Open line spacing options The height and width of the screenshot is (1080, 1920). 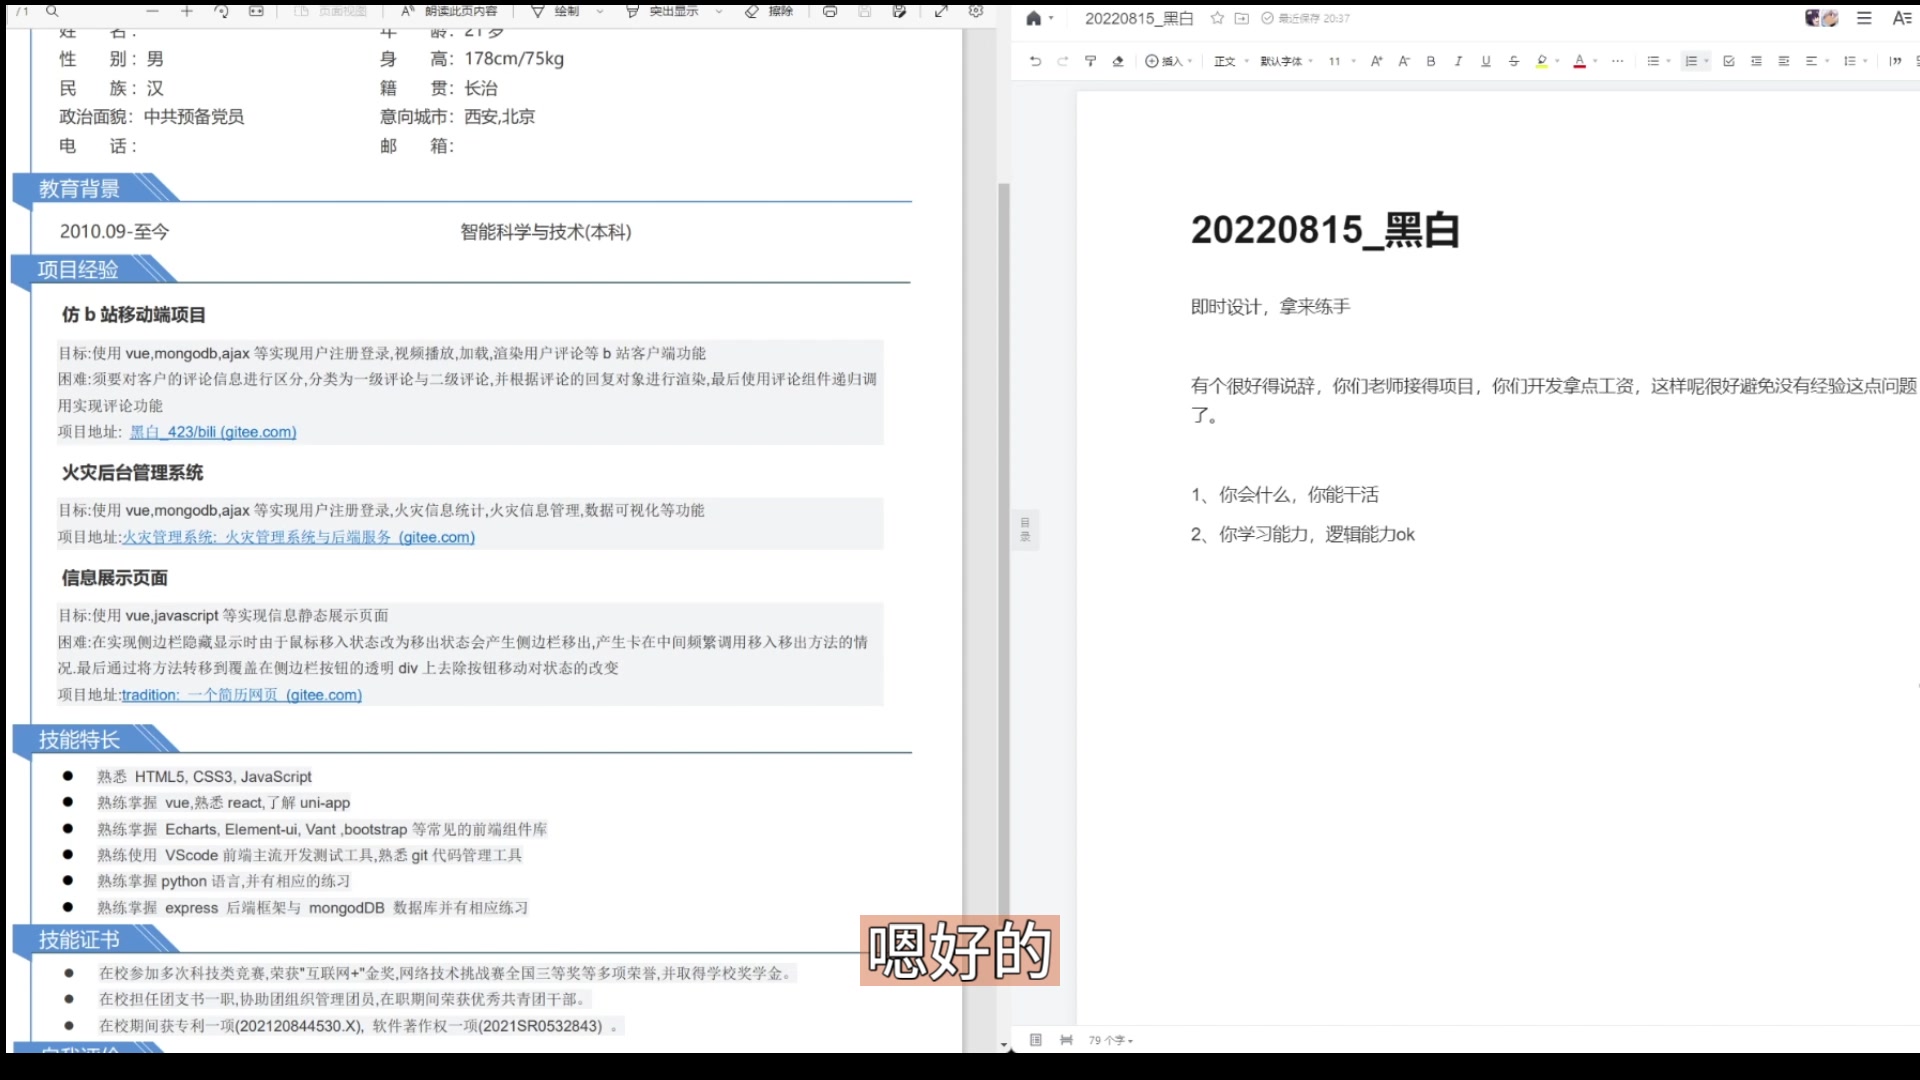pos(1856,61)
